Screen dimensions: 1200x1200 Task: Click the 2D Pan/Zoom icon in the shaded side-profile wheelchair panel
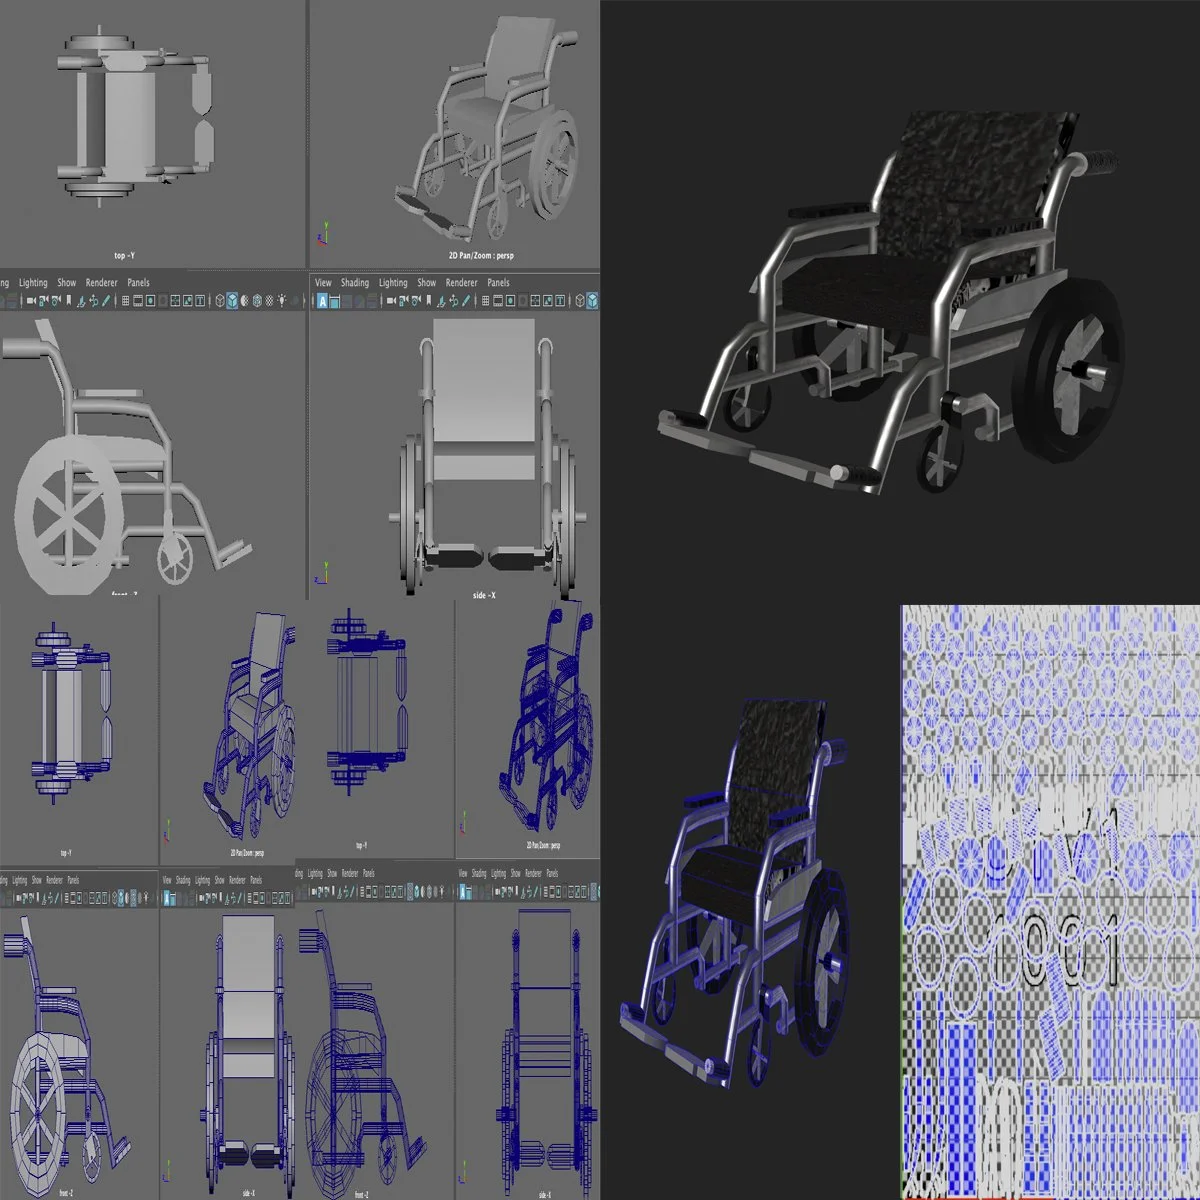tap(93, 301)
